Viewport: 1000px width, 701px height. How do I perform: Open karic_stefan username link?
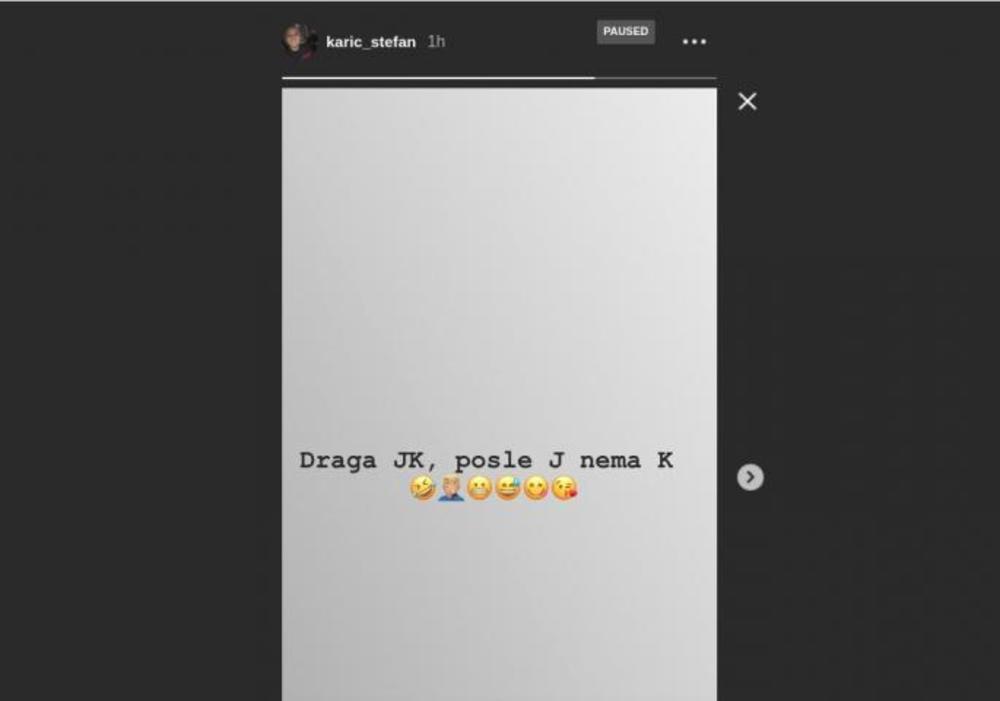(x=371, y=42)
